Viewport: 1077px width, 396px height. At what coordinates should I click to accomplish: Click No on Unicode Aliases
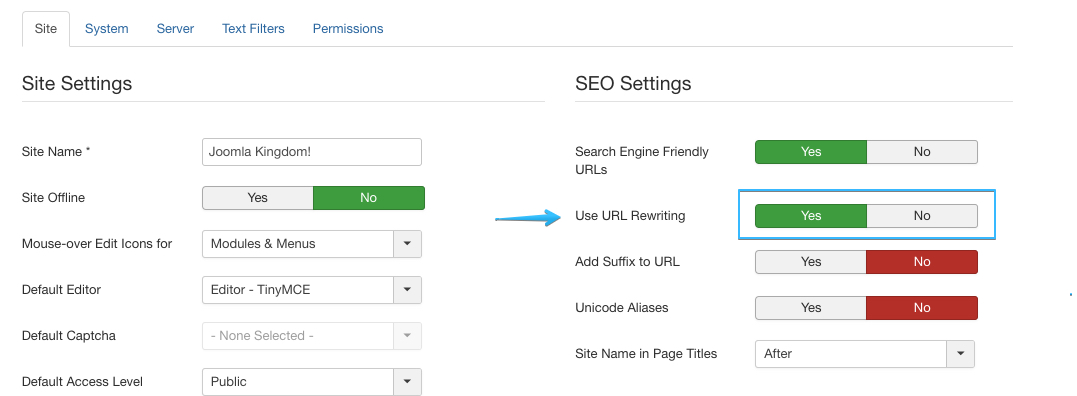pyautogui.click(x=922, y=307)
